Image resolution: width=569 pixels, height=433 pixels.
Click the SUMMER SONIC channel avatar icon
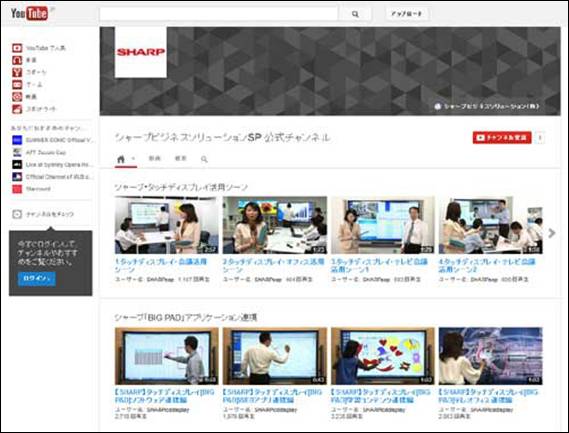click(x=17, y=140)
